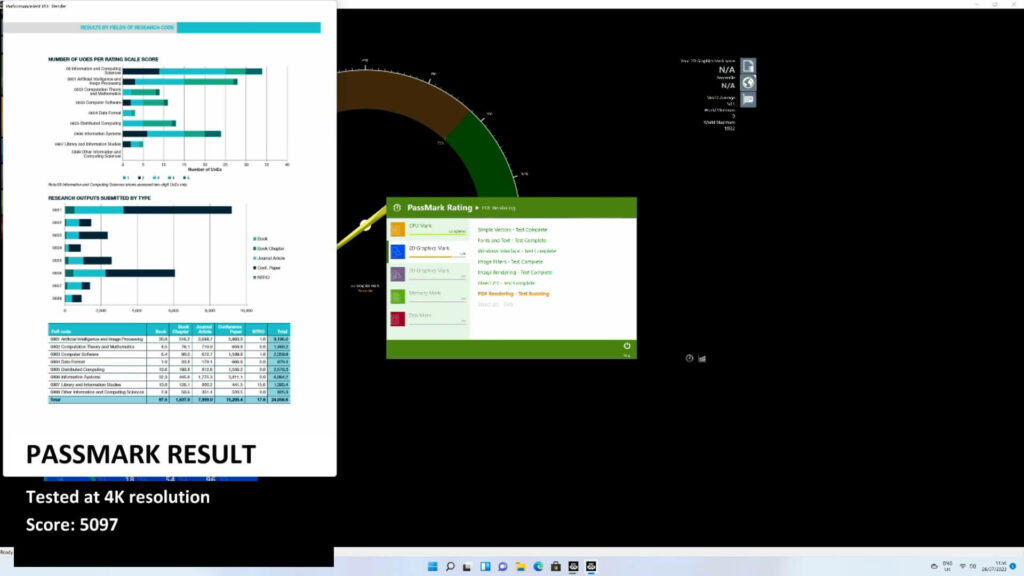Click the purple 3D Graphics Mark tile icon
Screen dimensions: 1024x576
pos(398,274)
